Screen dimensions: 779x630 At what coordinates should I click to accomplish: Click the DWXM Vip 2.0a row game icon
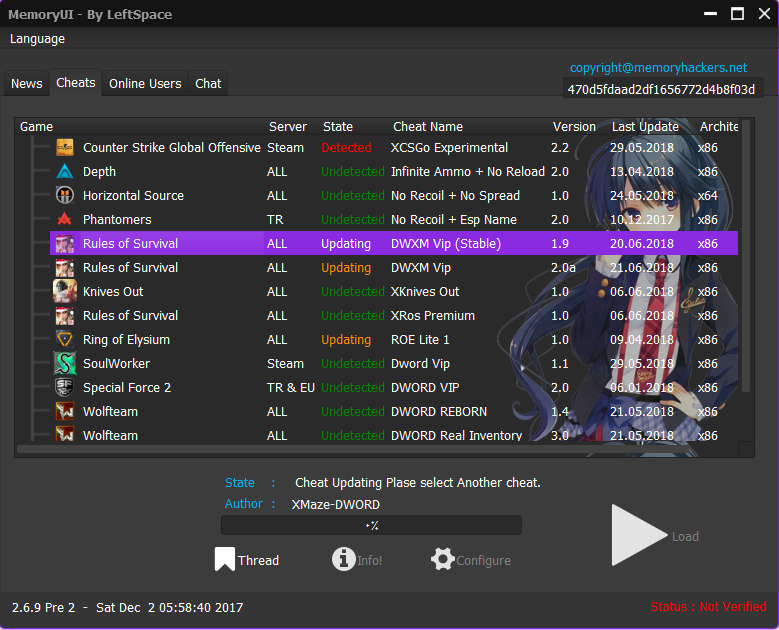coord(65,267)
